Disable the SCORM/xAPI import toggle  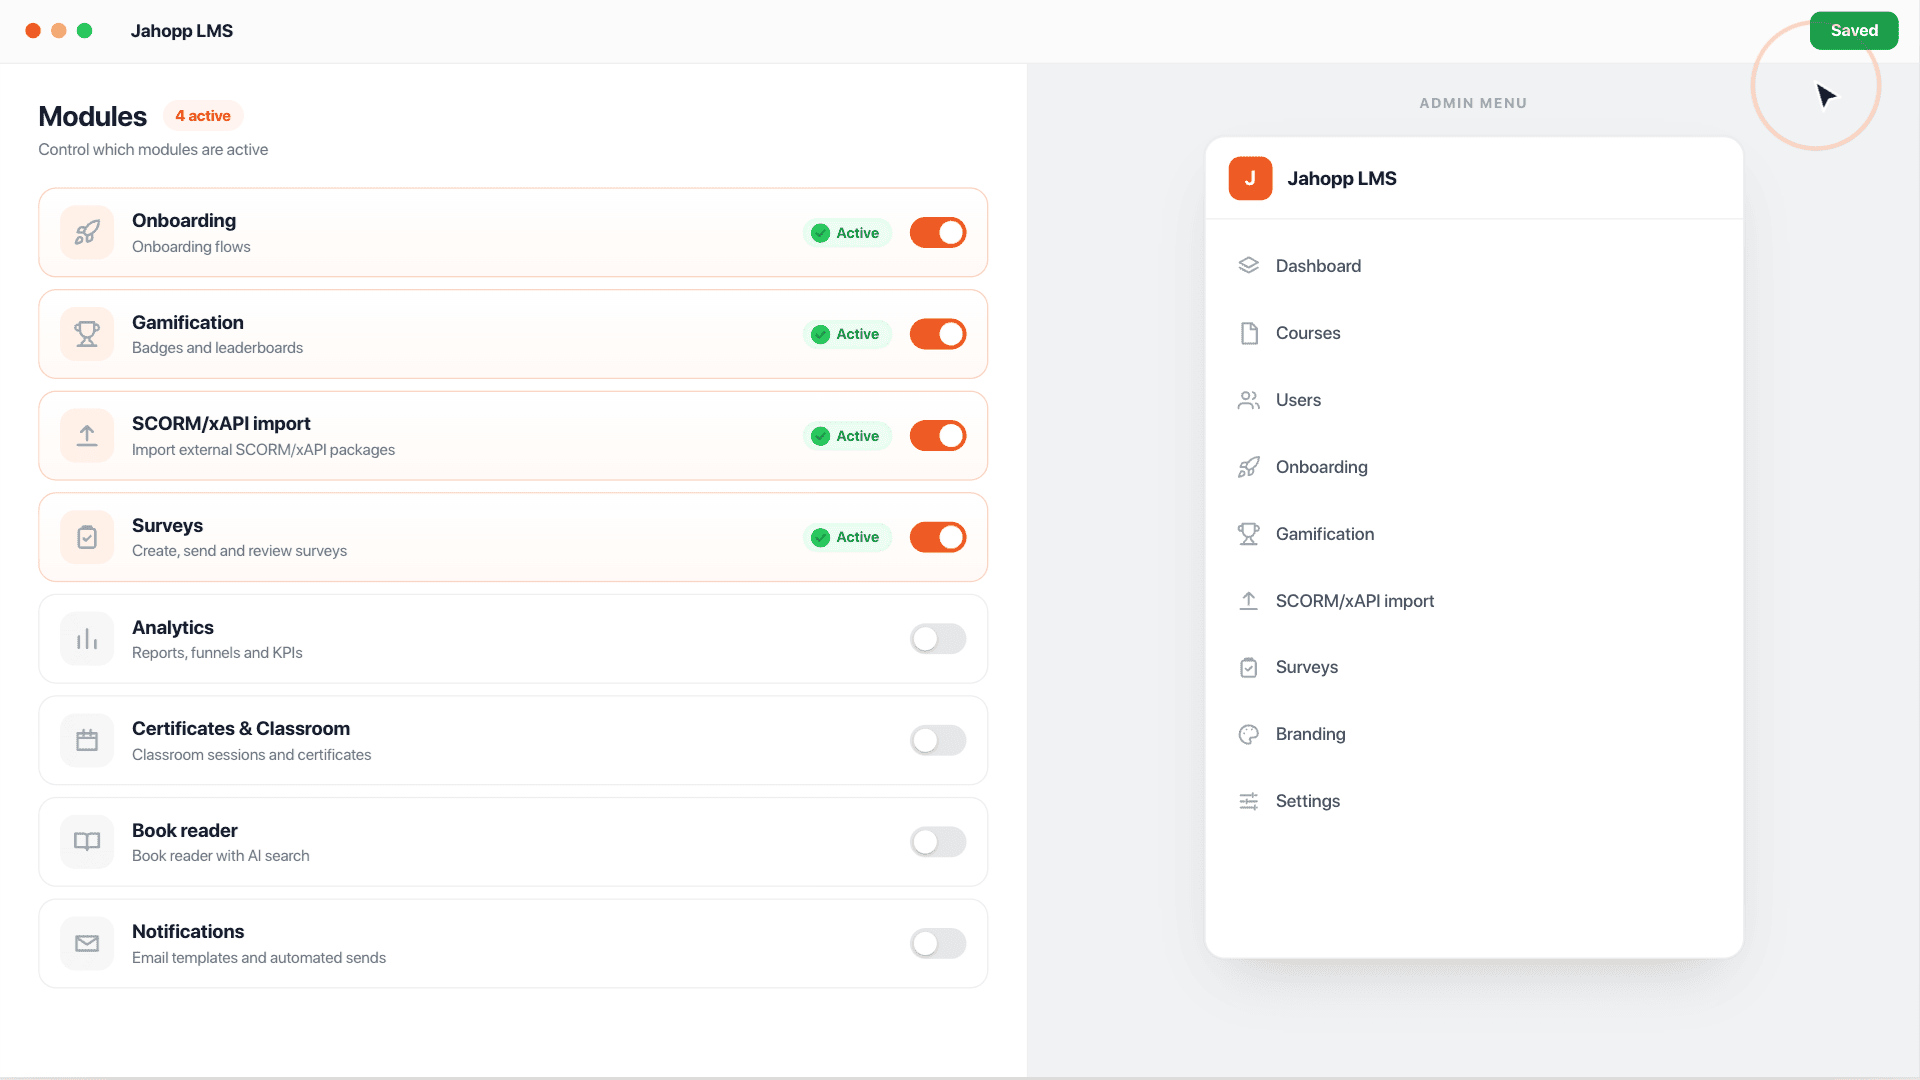click(938, 436)
